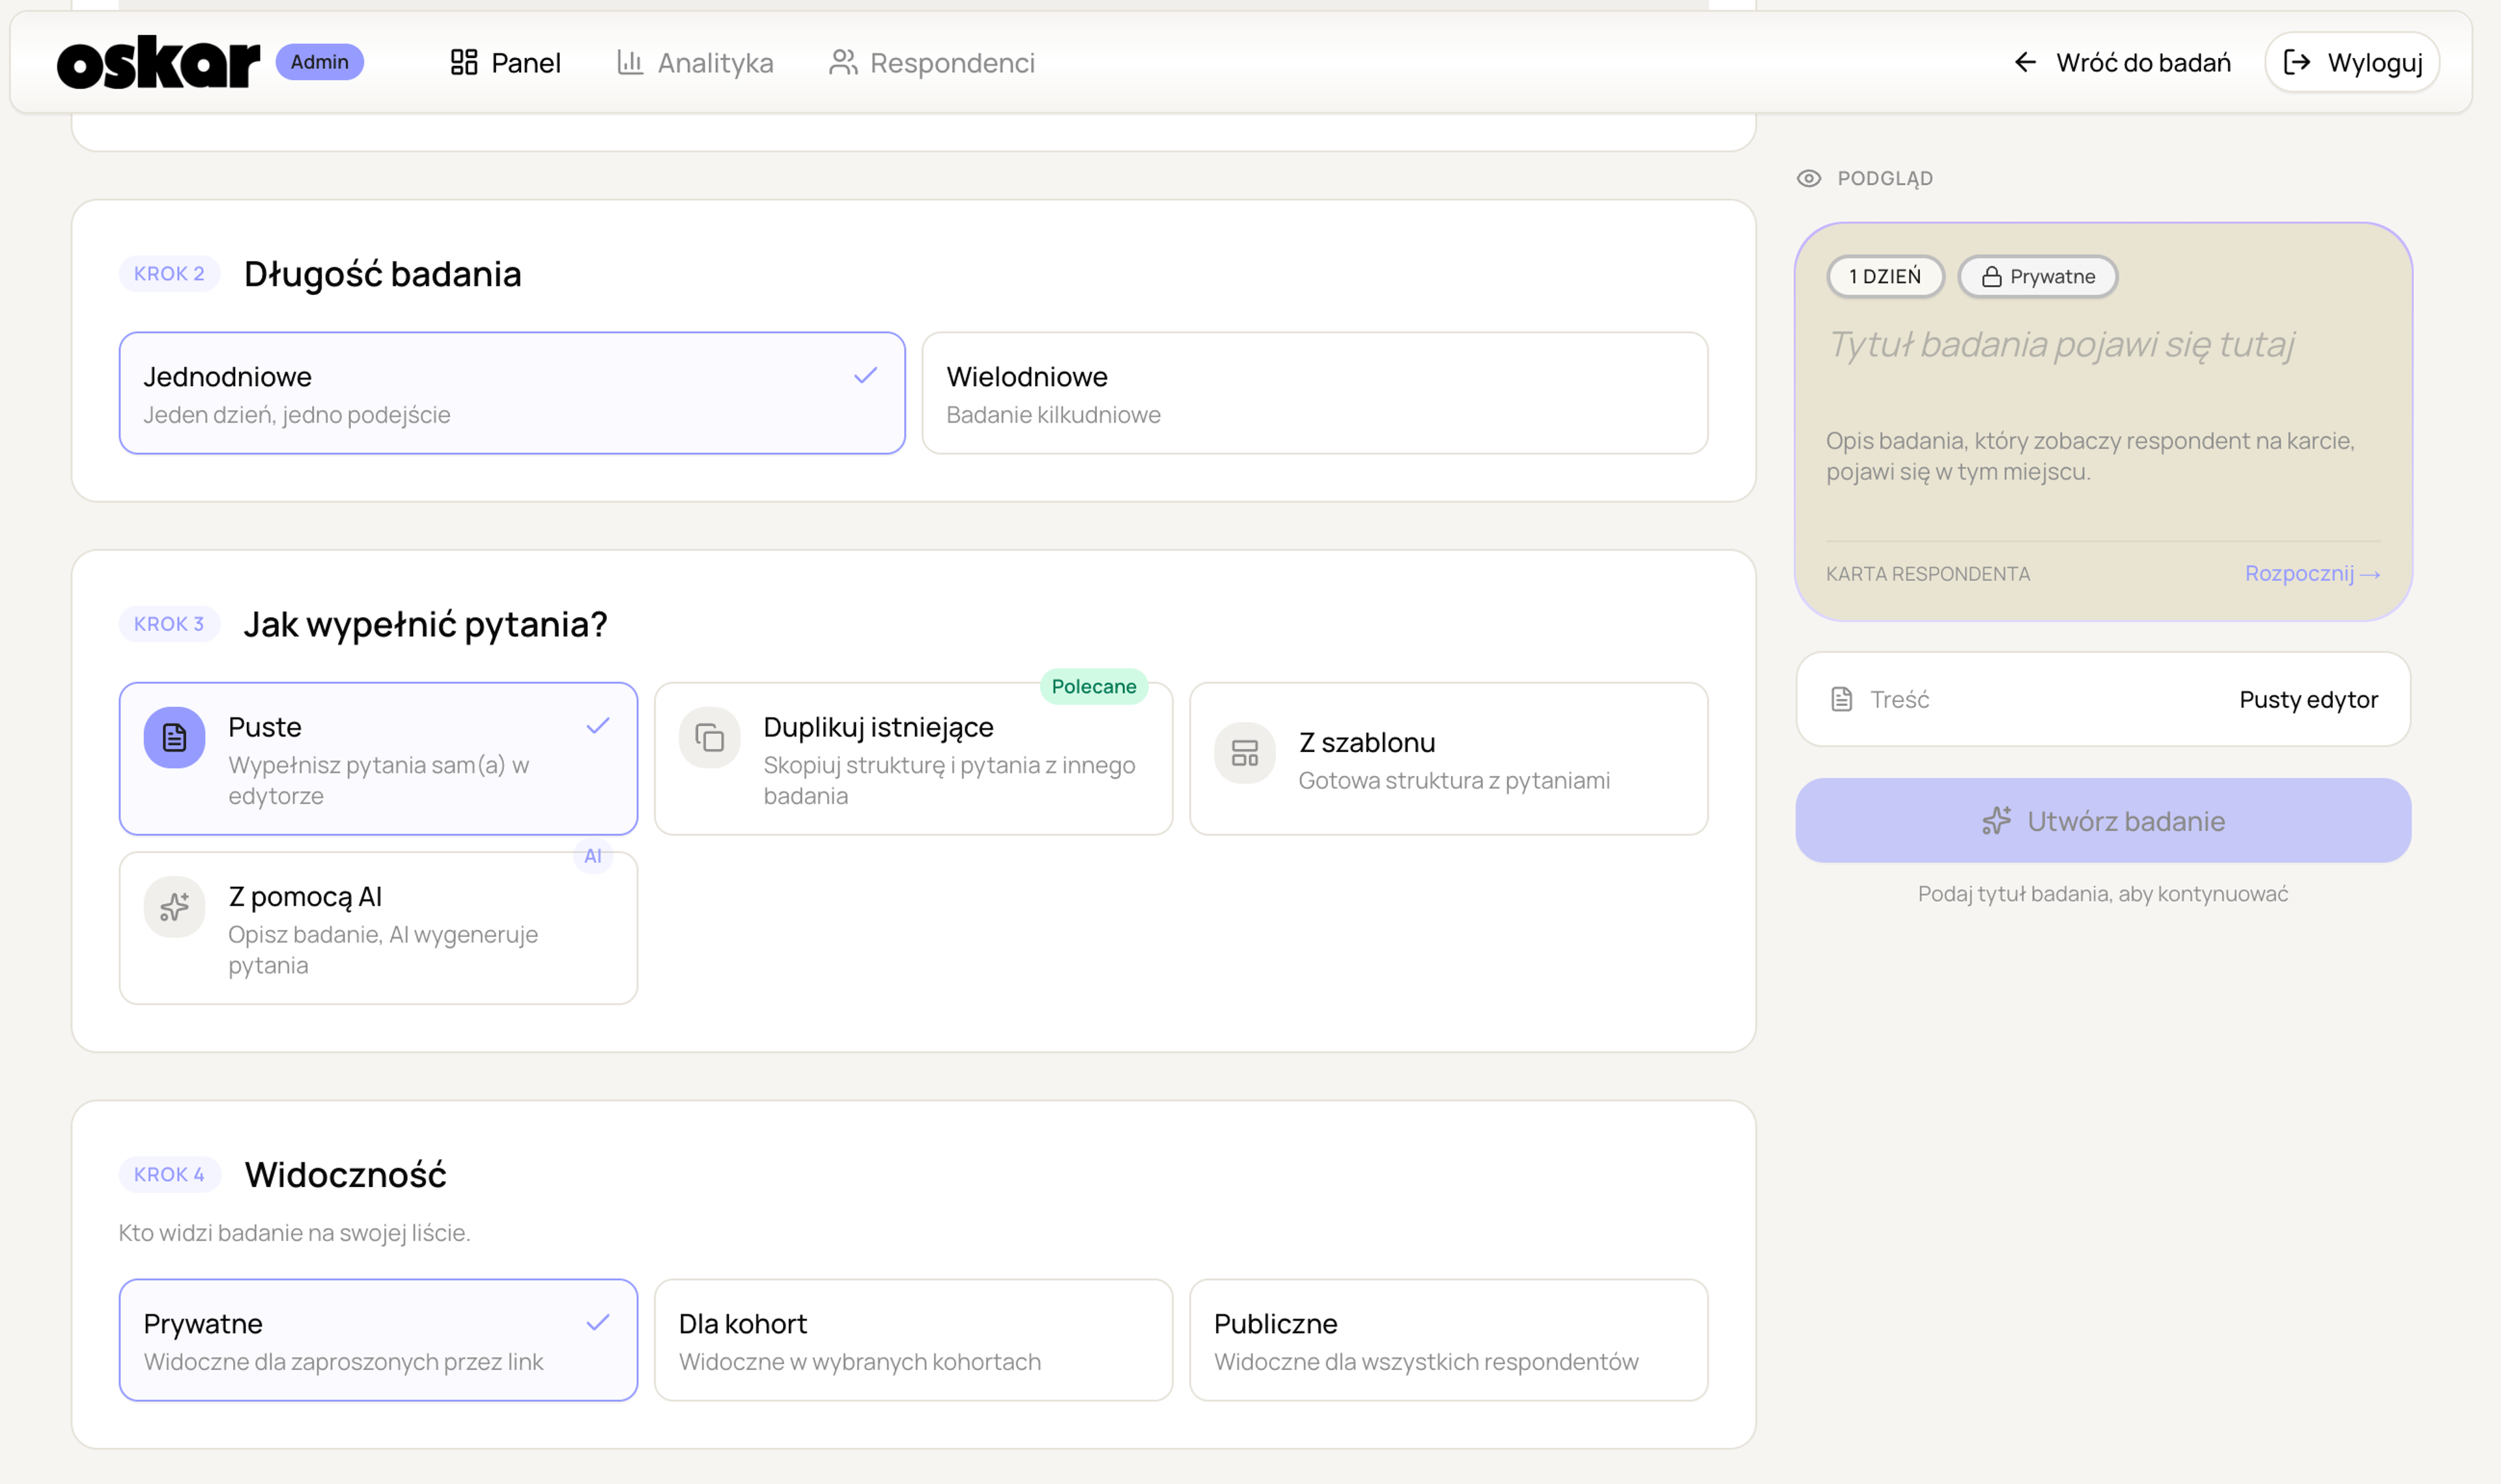
Task: Click the Polecane badge
Action: (1094, 687)
